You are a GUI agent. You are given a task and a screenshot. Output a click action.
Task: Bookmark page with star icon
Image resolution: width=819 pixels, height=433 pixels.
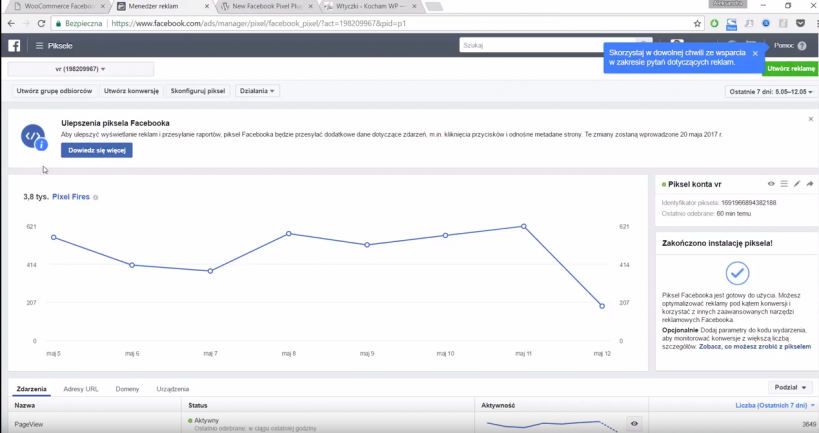pyautogui.click(x=697, y=24)
